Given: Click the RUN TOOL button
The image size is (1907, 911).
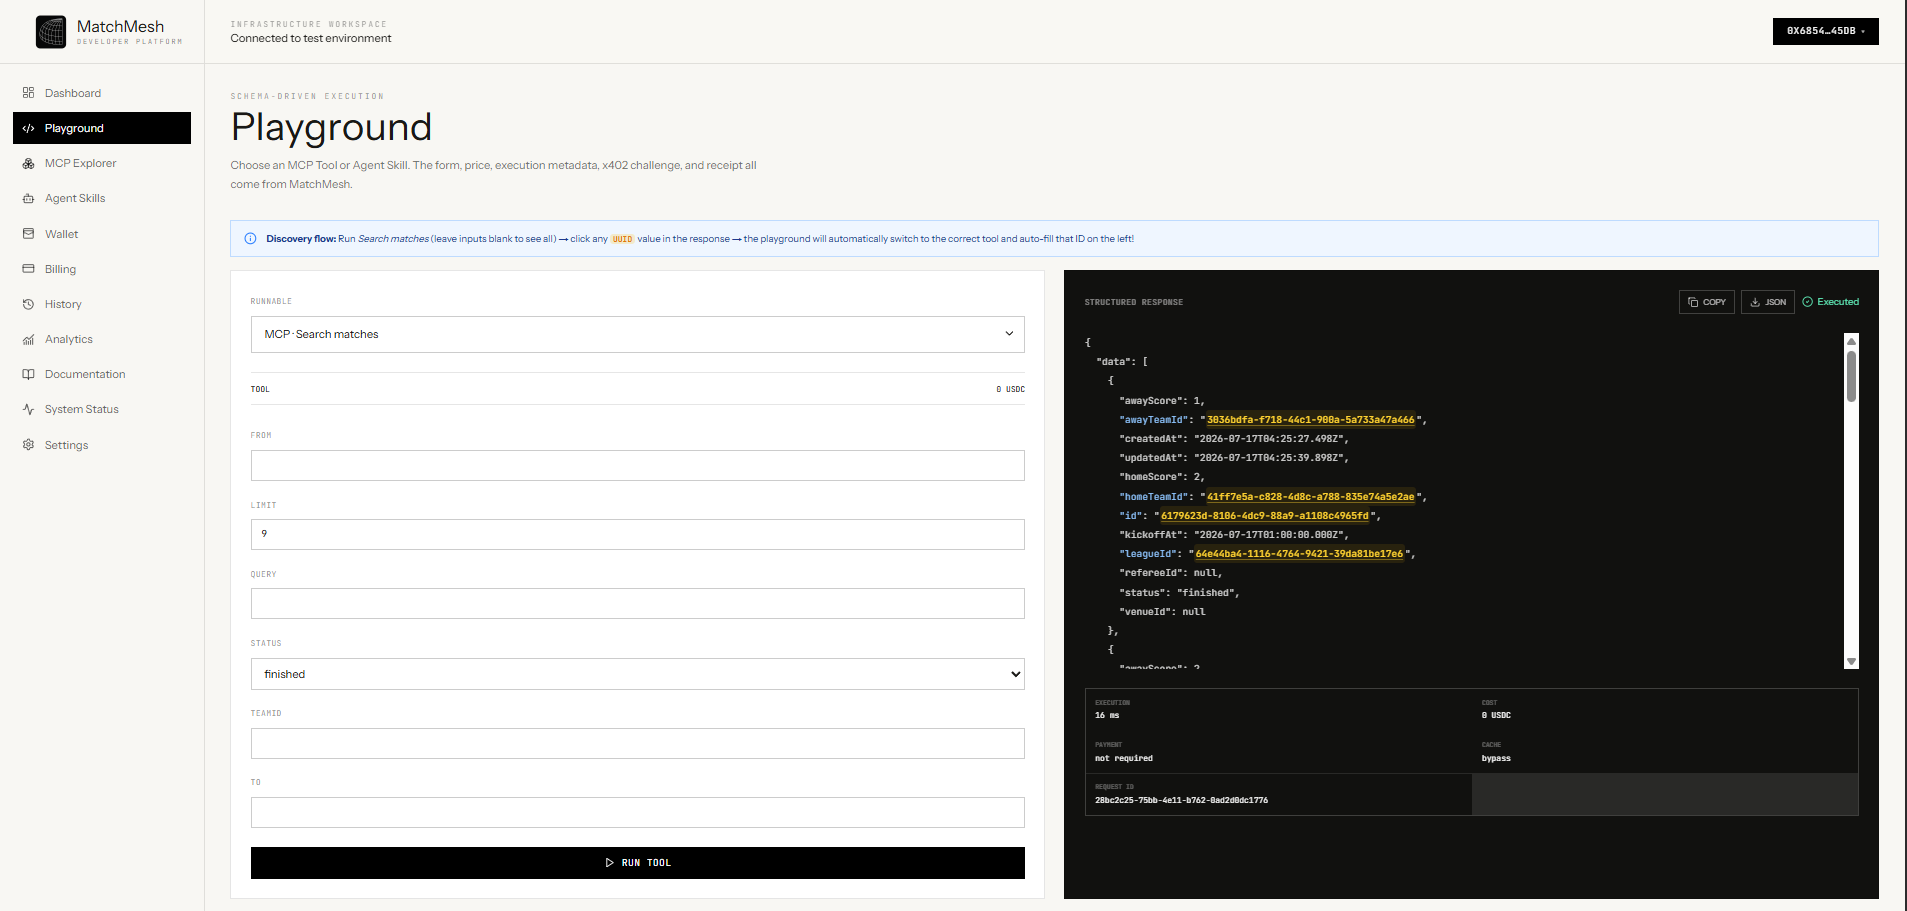Looking at the screenshot, I should pos(638,863).
